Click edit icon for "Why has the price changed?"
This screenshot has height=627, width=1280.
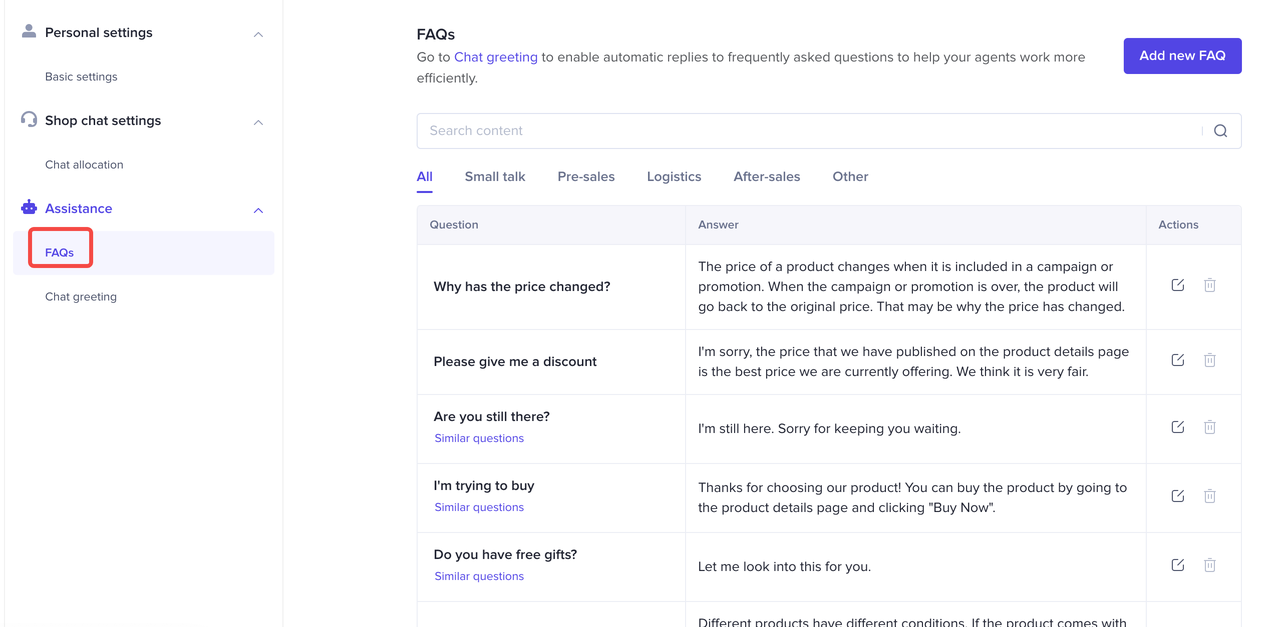click(1177, 285)
